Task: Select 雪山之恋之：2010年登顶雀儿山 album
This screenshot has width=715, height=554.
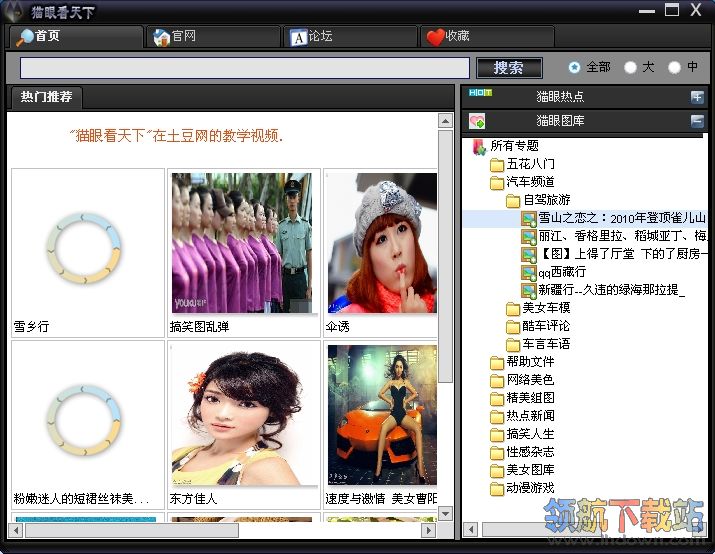Action: [x=622, y=218]
